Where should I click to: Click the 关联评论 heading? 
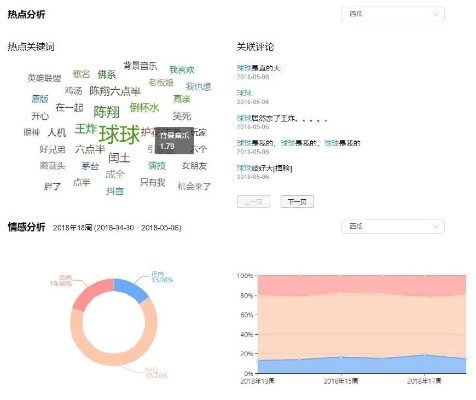click(x=255, y=47)
